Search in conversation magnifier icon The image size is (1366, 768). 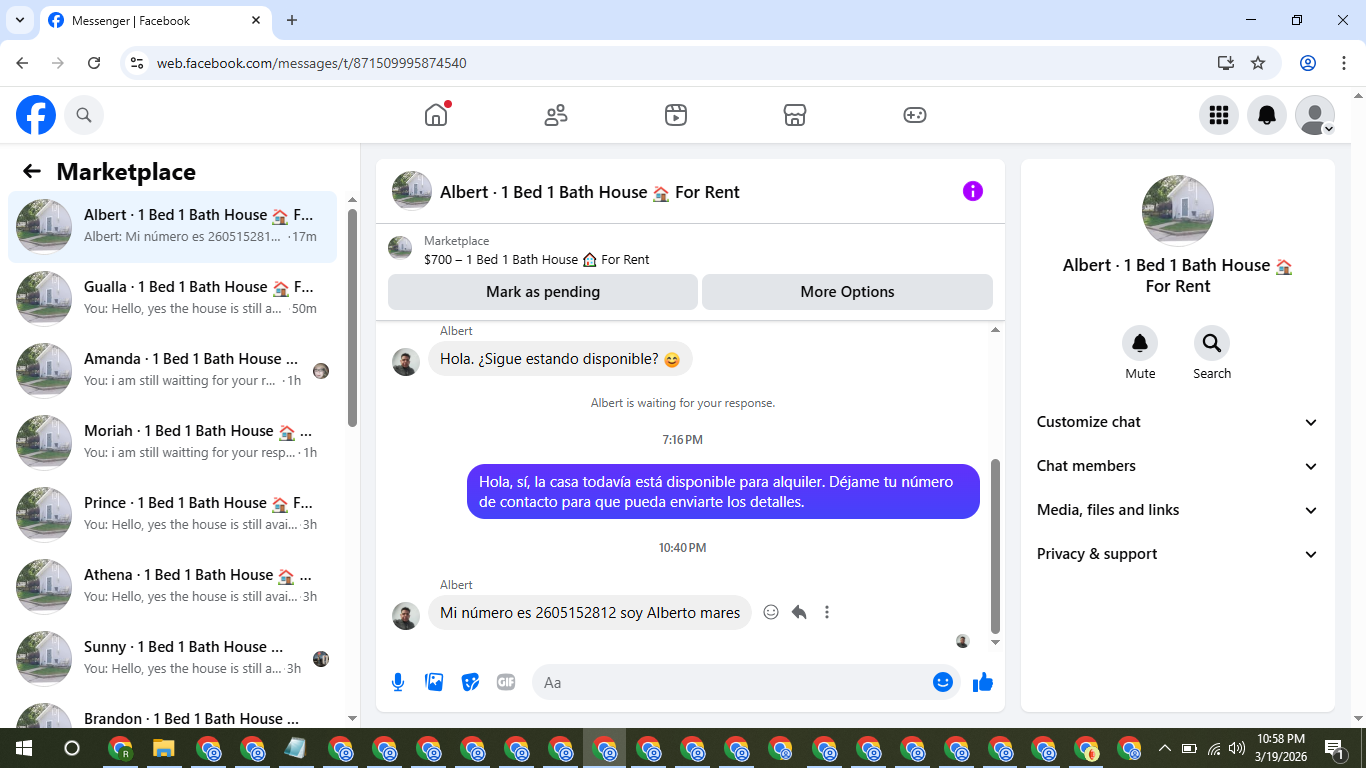(1212, 344)
